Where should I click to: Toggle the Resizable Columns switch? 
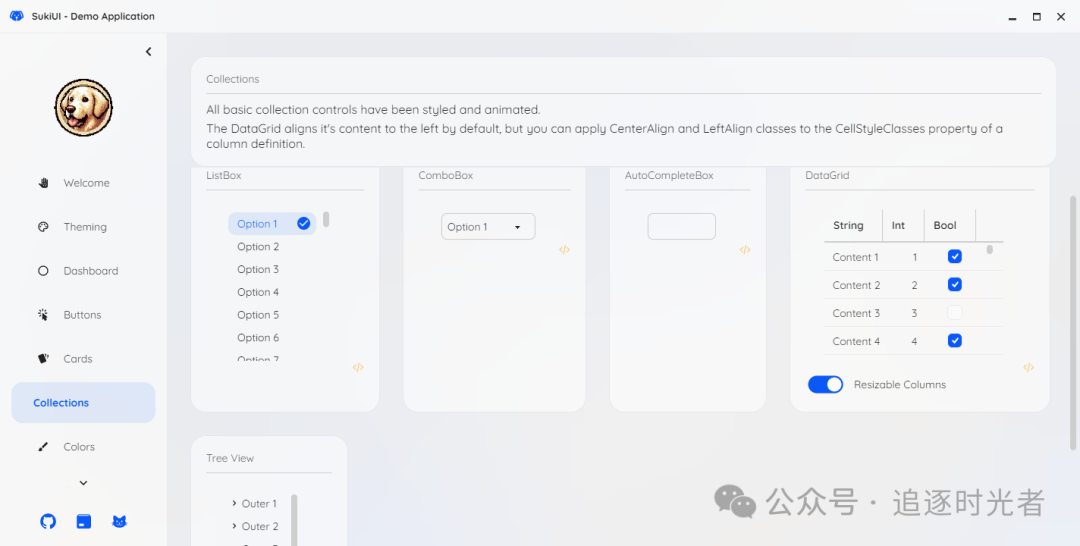pos(825,385)
